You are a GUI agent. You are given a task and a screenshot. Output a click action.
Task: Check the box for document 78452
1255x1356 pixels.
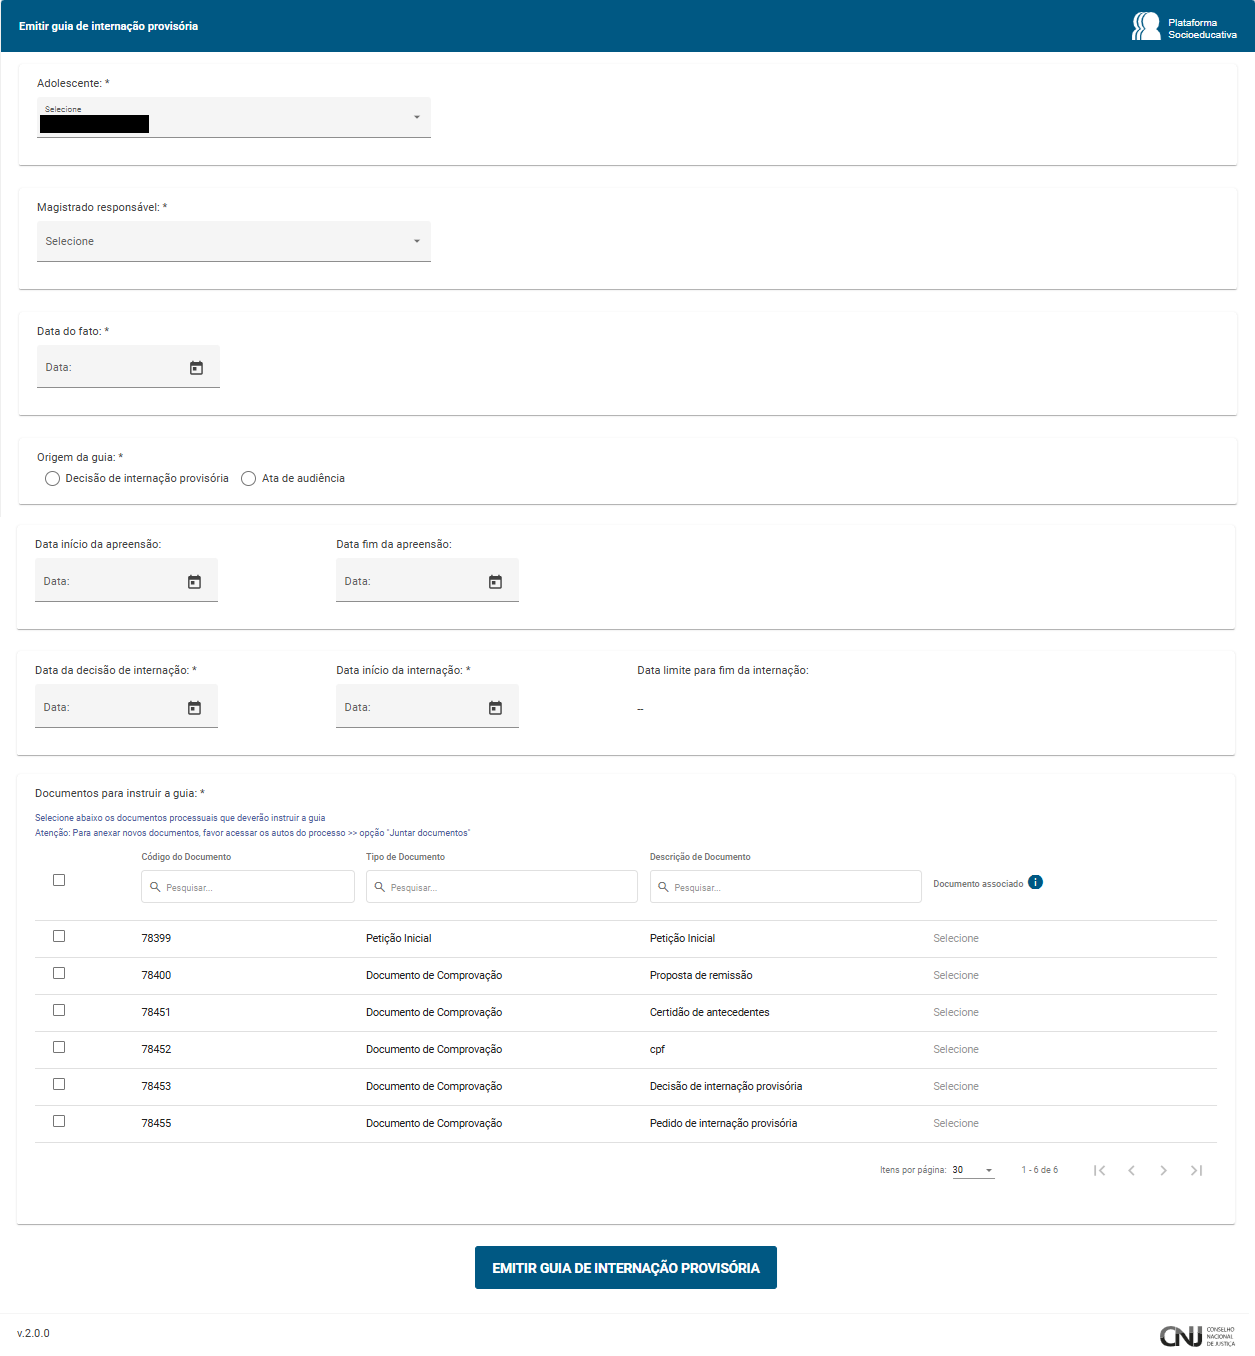click(x=59, y=1047)
